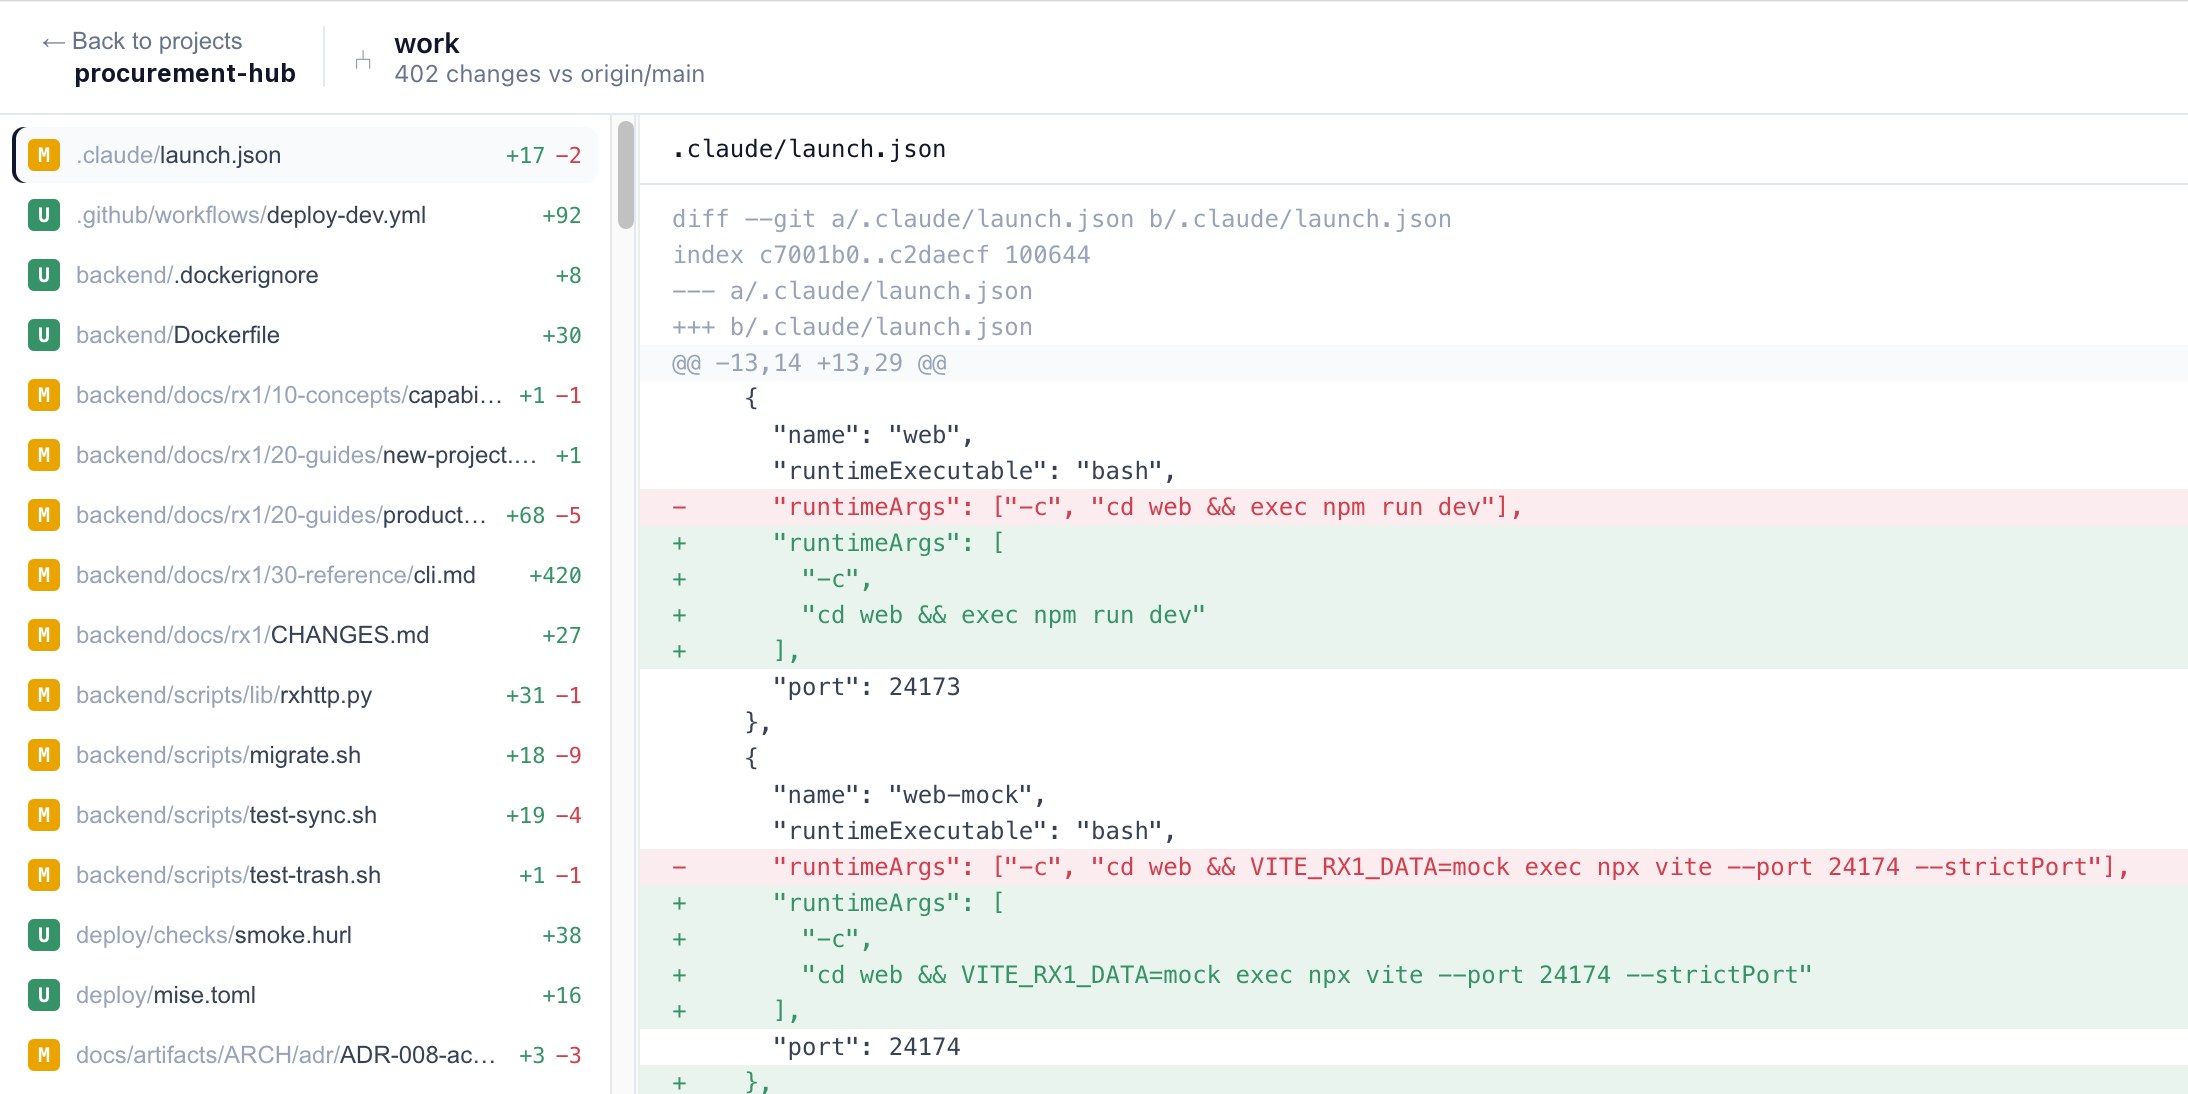Click the "port": 24173 line
The height and width of the screenshot is (1094, 2188).
point(1414,687)
